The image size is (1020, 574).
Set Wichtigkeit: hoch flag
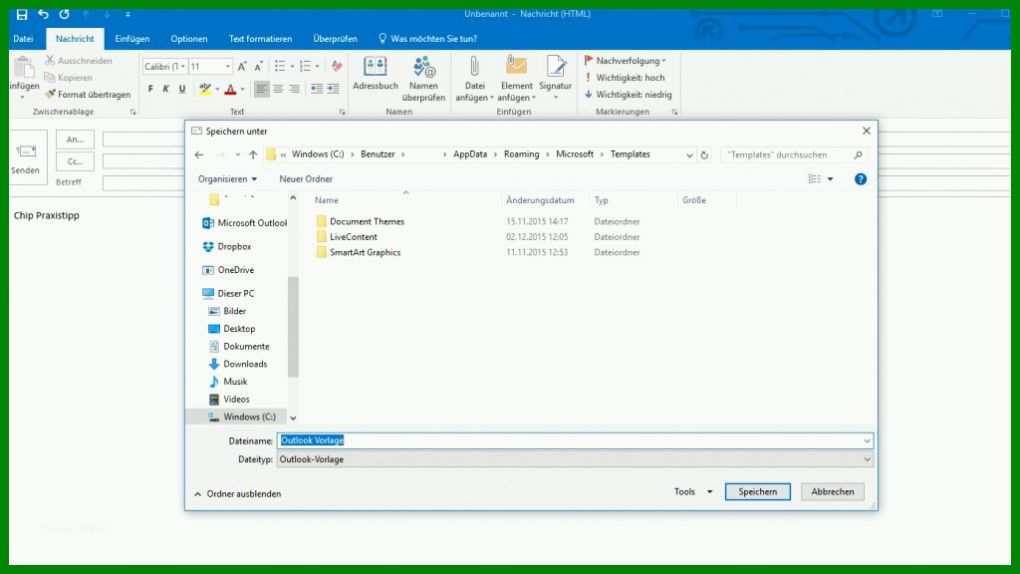(x=624, y=77)
